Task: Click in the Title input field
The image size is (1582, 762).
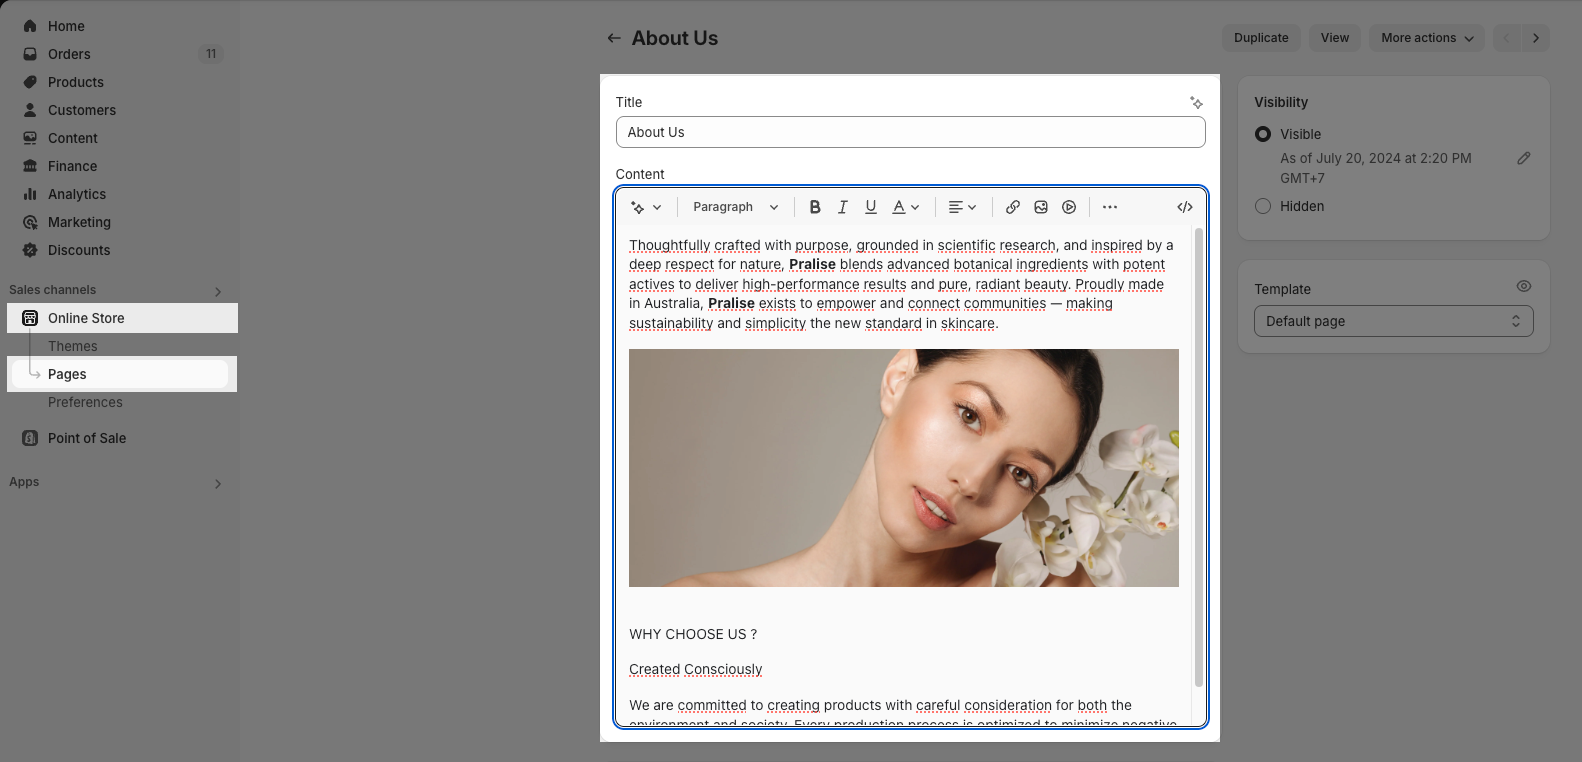Action: click(910, 132)
